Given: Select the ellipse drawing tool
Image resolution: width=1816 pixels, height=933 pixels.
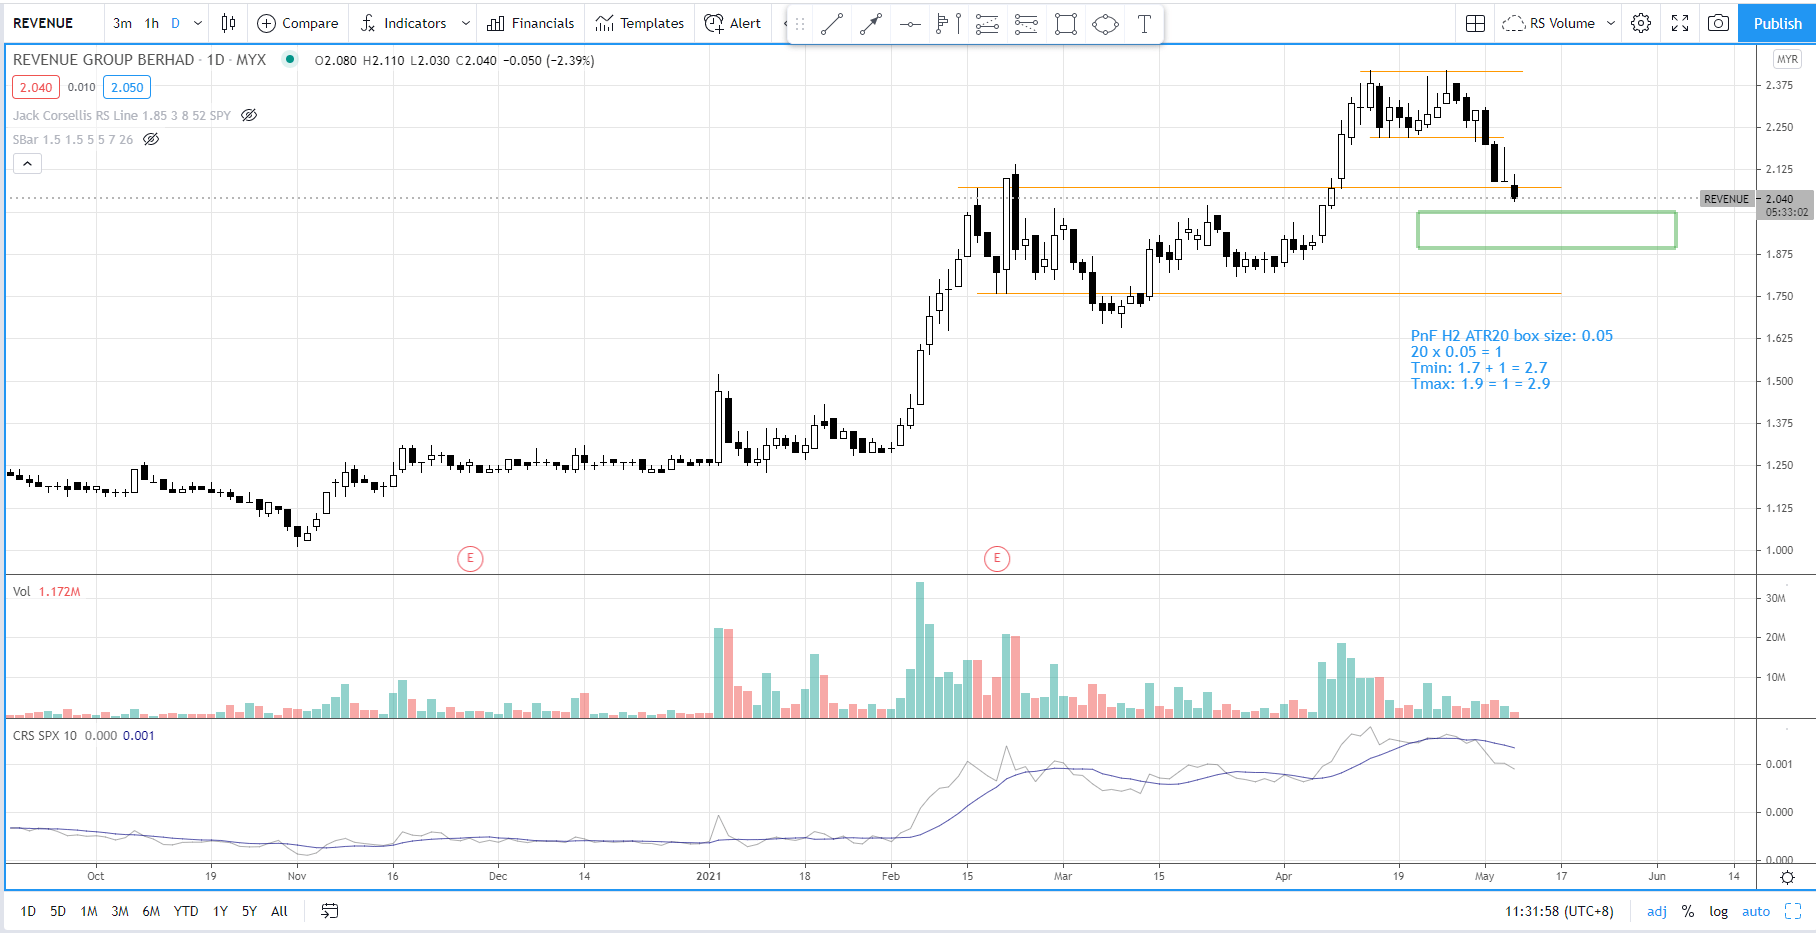Looking at the screenshot, I should coord(1105,24).
